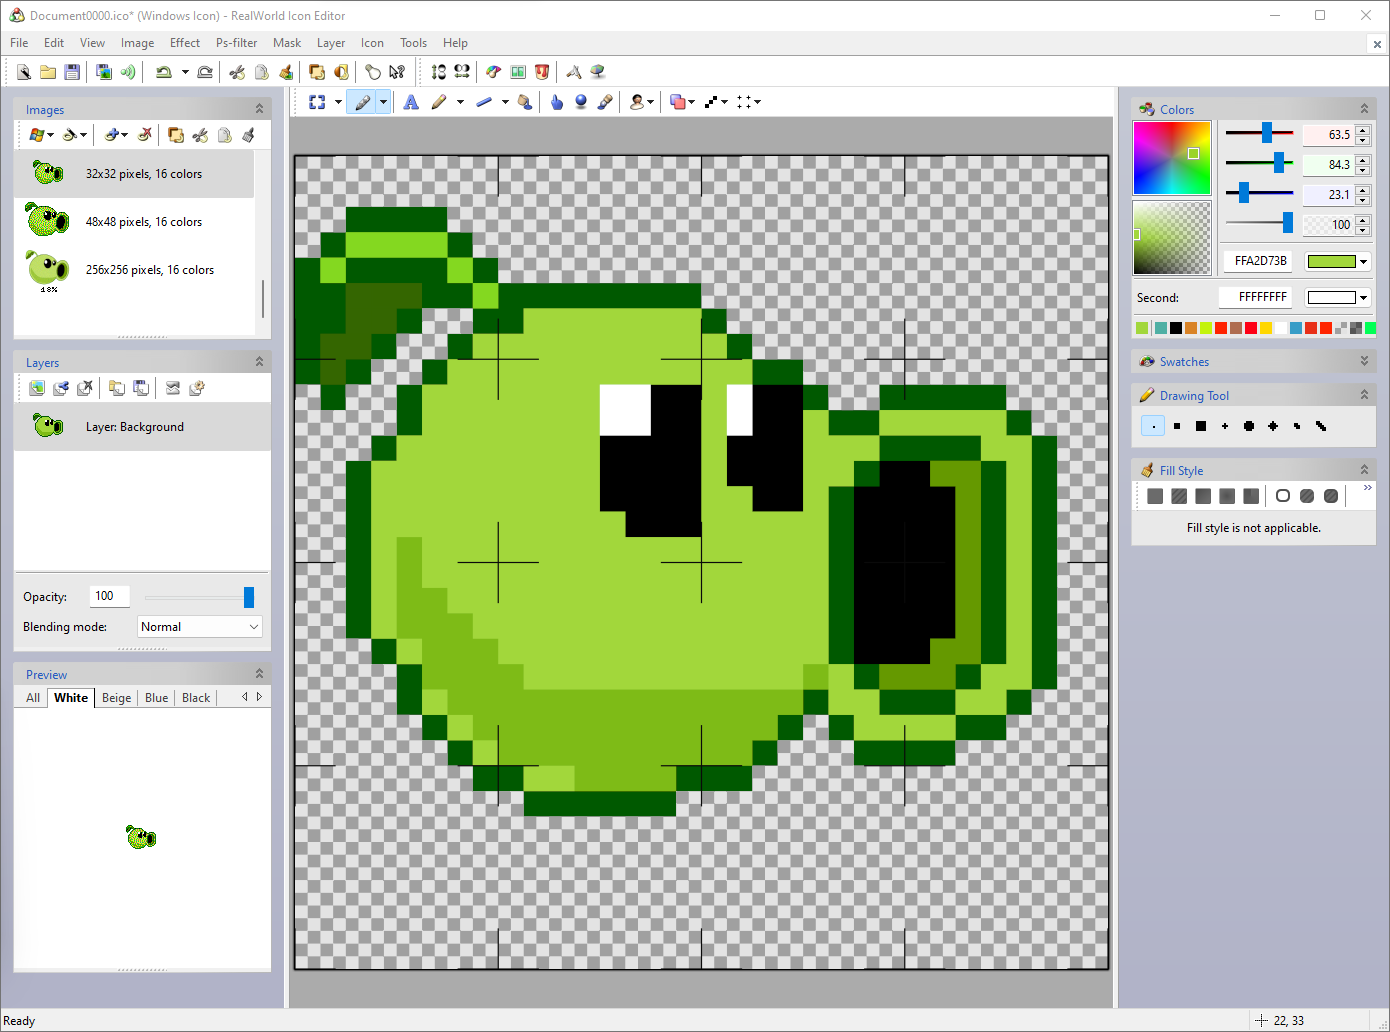Screen dimensions: 1390x1032
Task: Open the Blending mode Normal dropdown
Action: [199, 627]
